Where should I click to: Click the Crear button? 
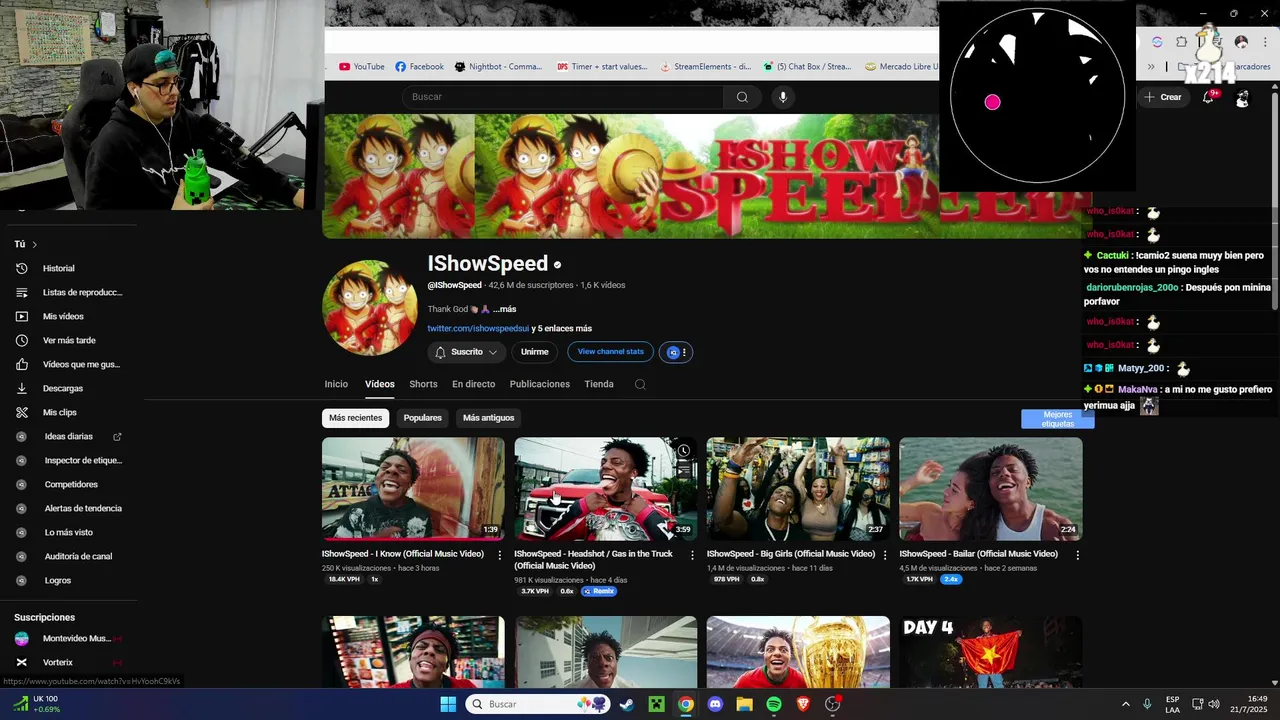1163,97
